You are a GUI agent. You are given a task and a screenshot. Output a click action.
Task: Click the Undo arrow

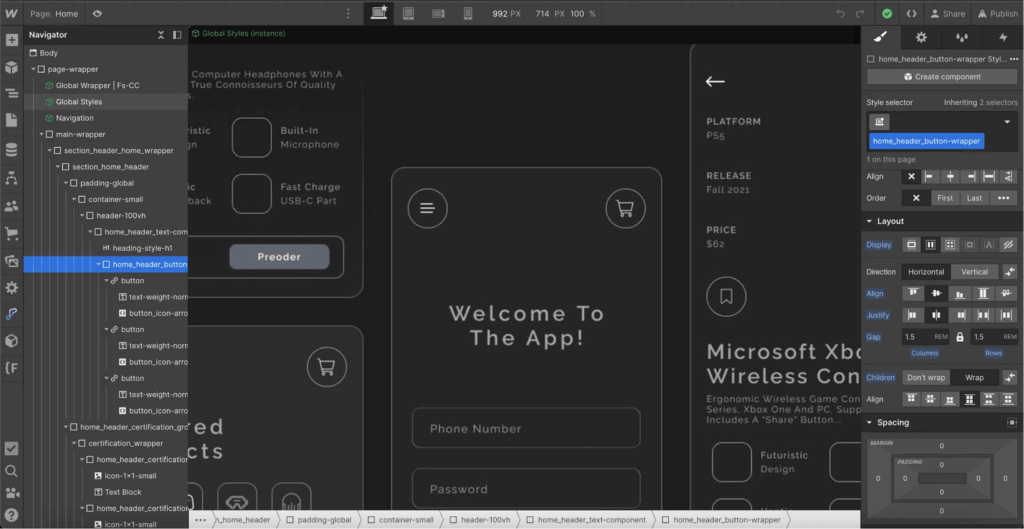[840, 13]
